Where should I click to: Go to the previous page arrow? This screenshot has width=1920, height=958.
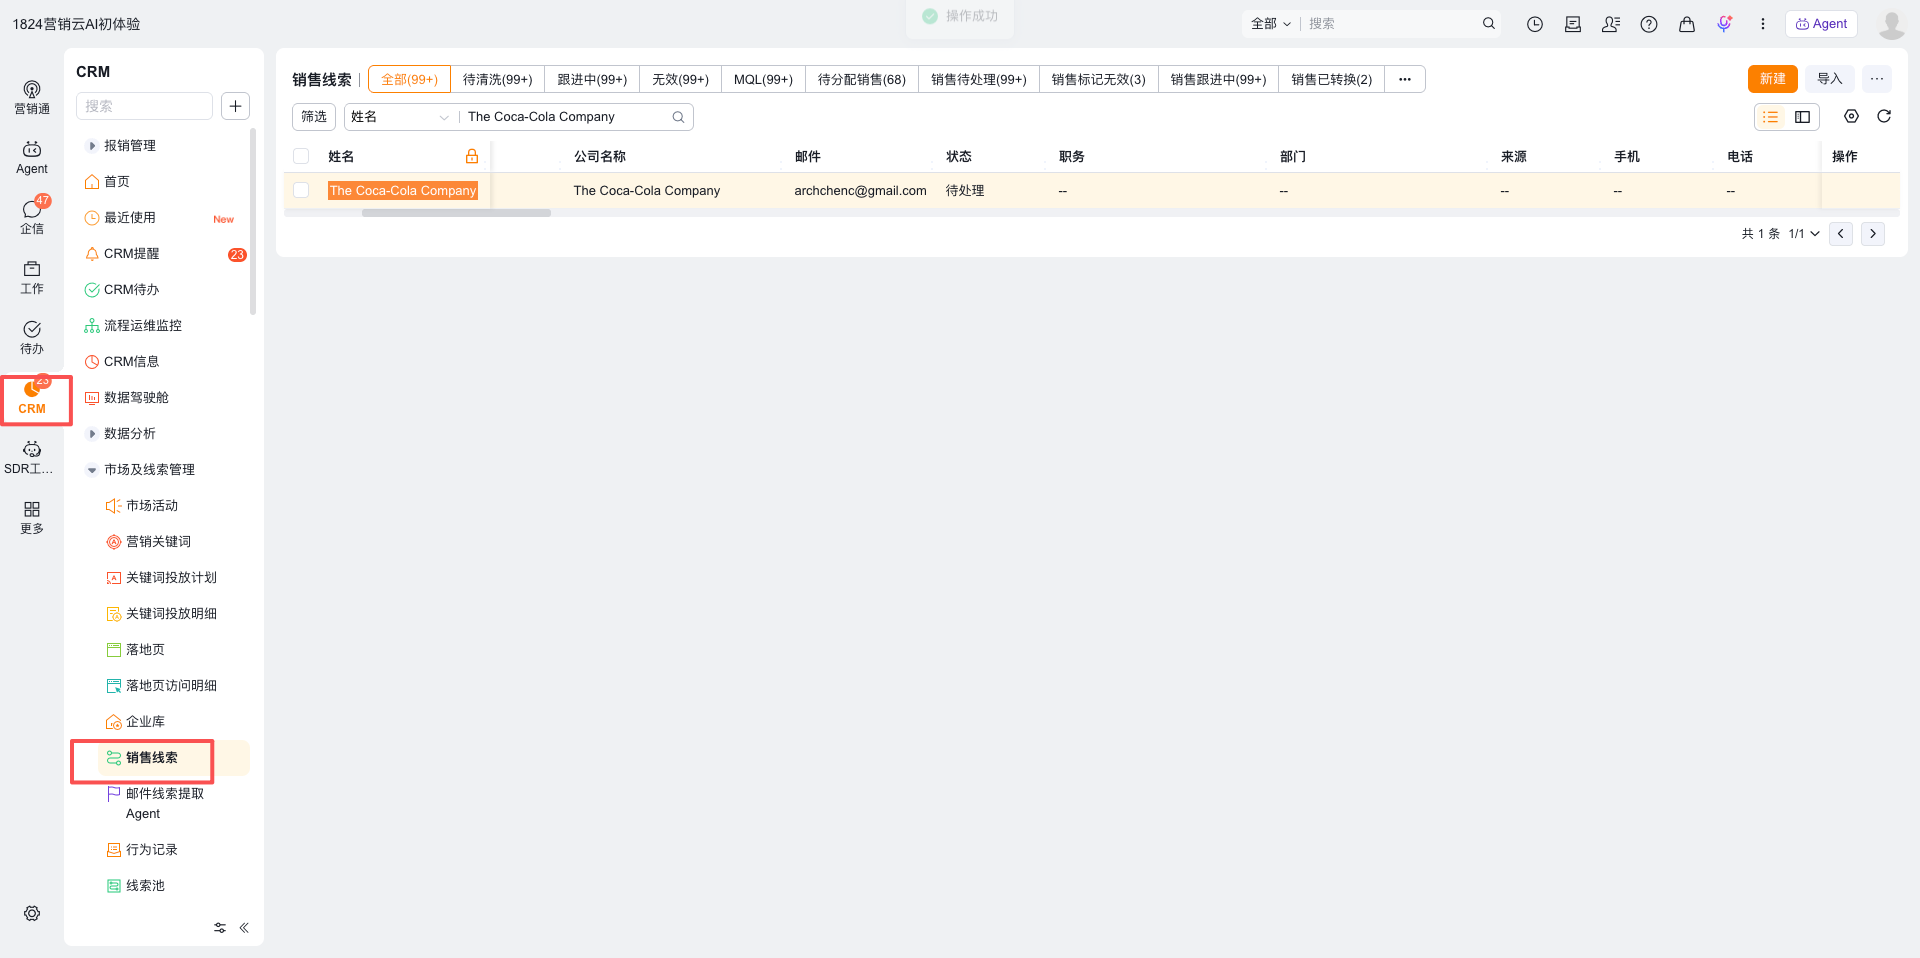tap(1841, 234)
